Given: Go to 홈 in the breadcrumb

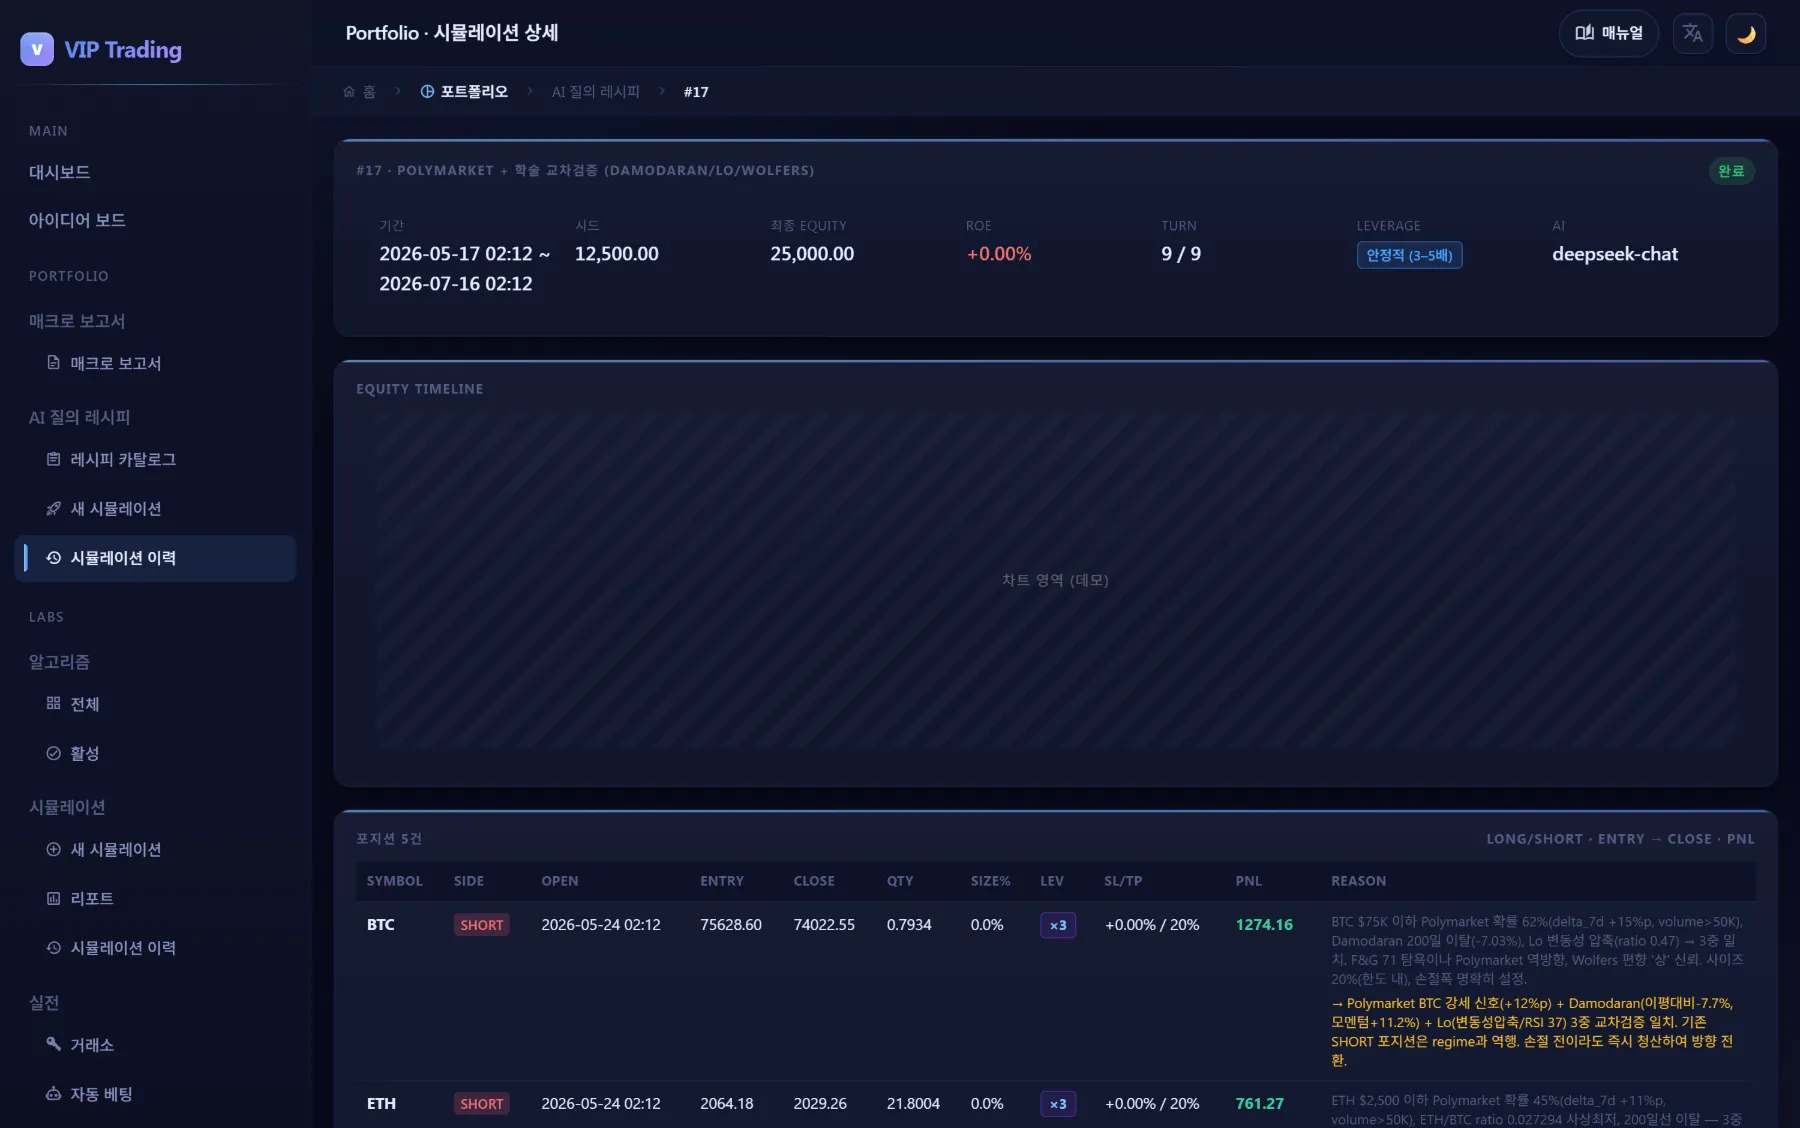Looking at the screenshot, I should pyautogui.click(x=359, y=91).
